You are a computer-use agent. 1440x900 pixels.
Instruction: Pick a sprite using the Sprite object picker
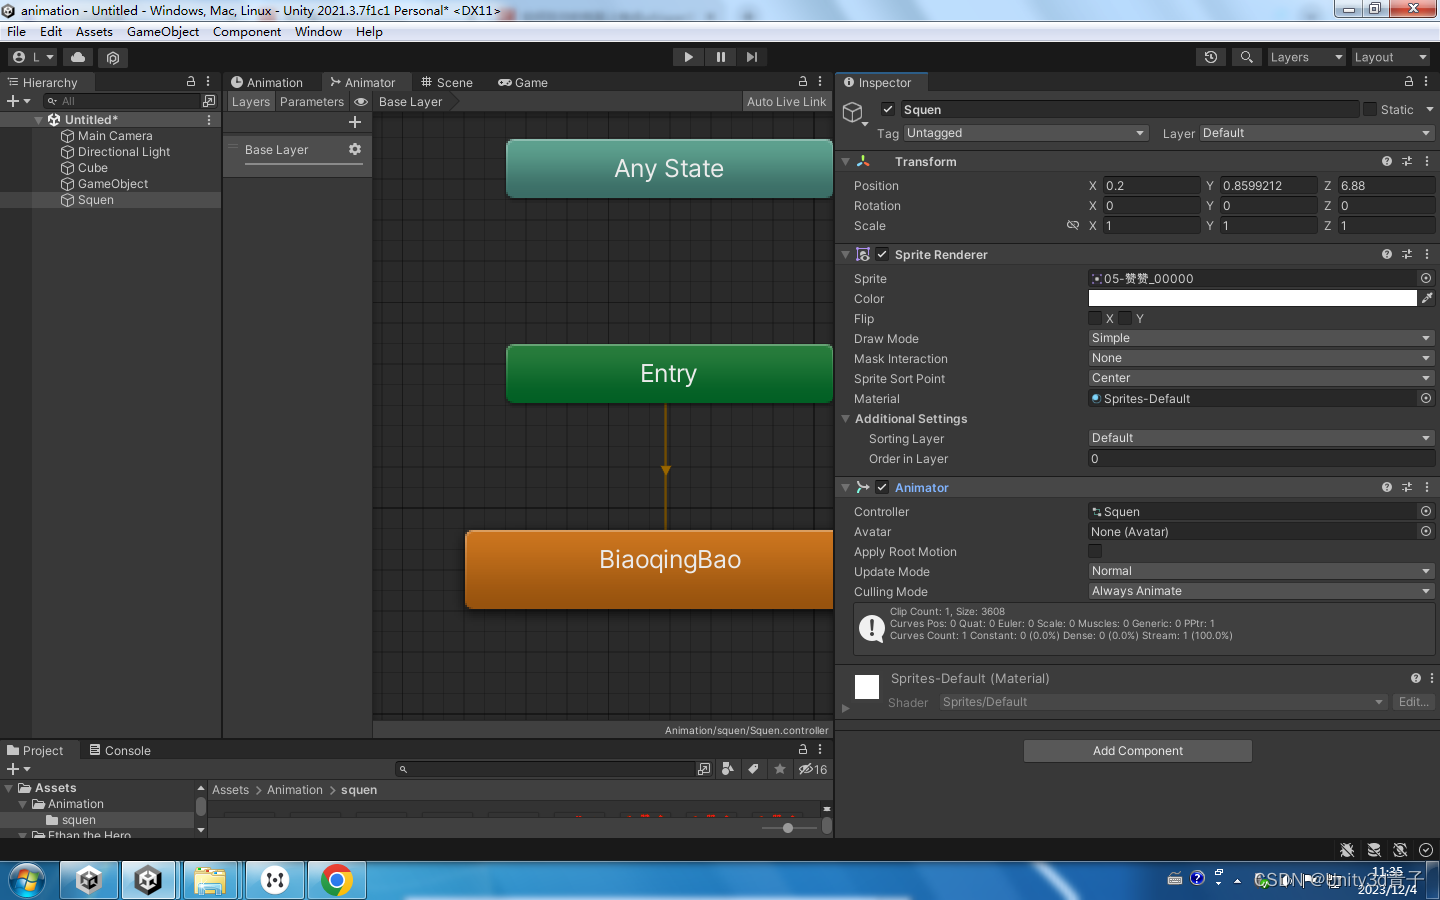(1426, 278)
